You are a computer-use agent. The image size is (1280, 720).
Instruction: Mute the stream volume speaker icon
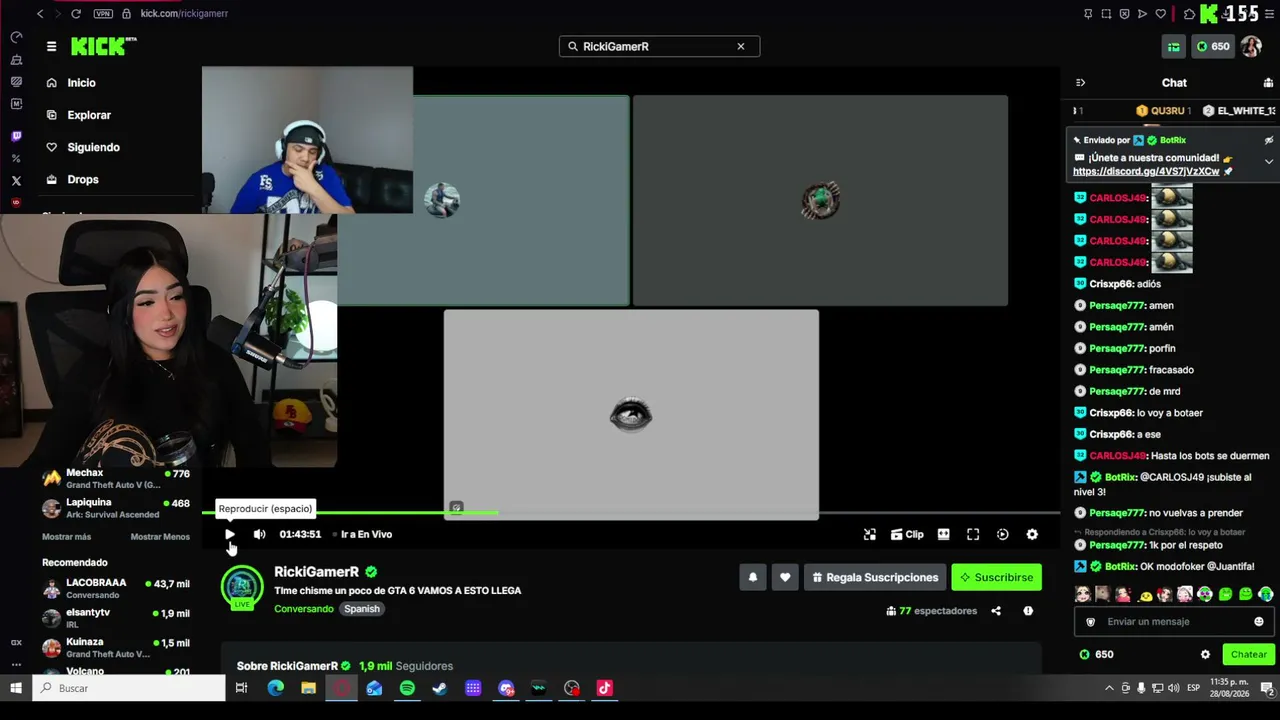coord(259,534)
